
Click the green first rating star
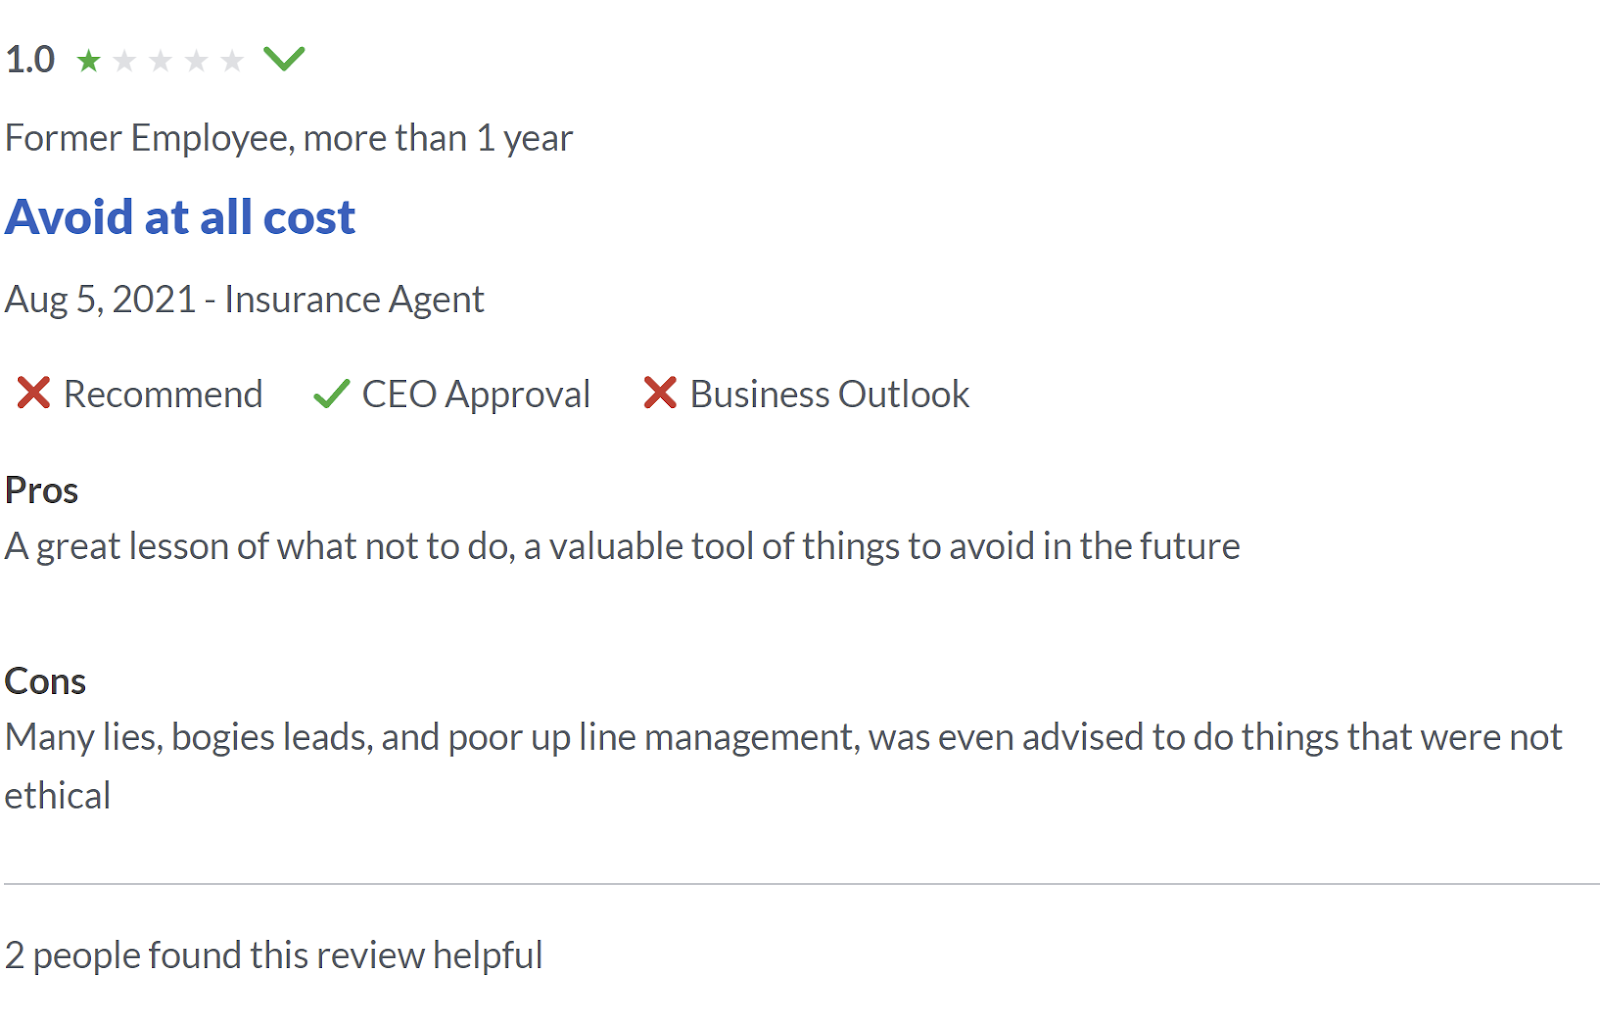[x=89, y=61]
